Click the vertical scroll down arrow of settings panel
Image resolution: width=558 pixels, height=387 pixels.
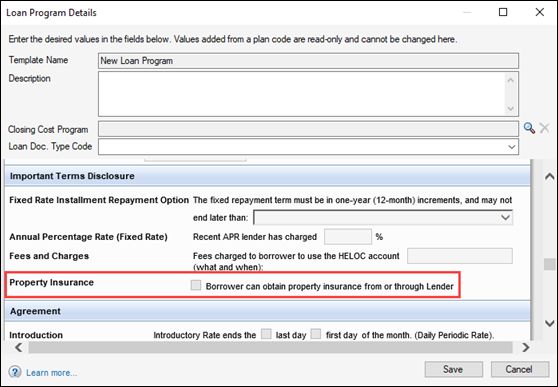[x=549, y=323]
